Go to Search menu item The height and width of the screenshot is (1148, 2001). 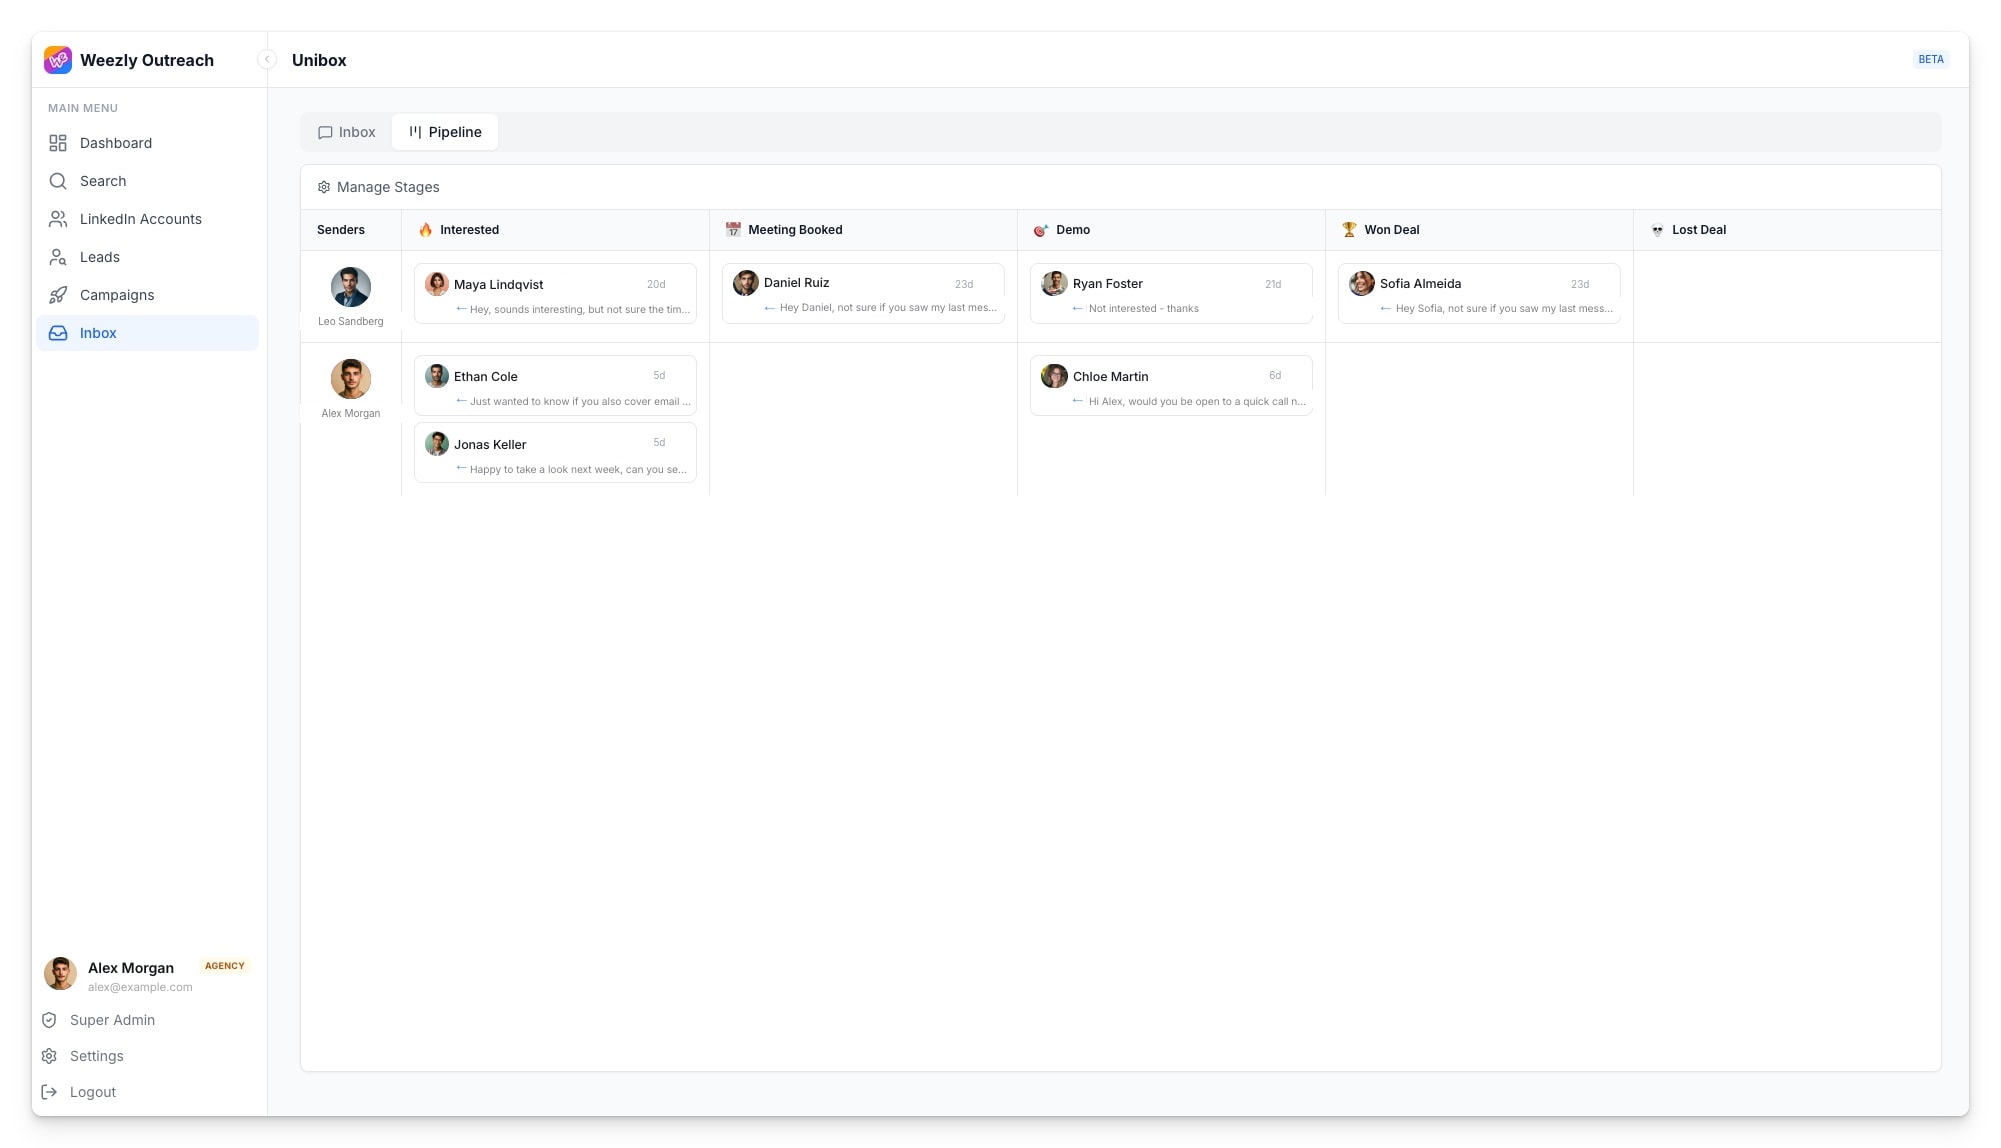click(147, 181)
